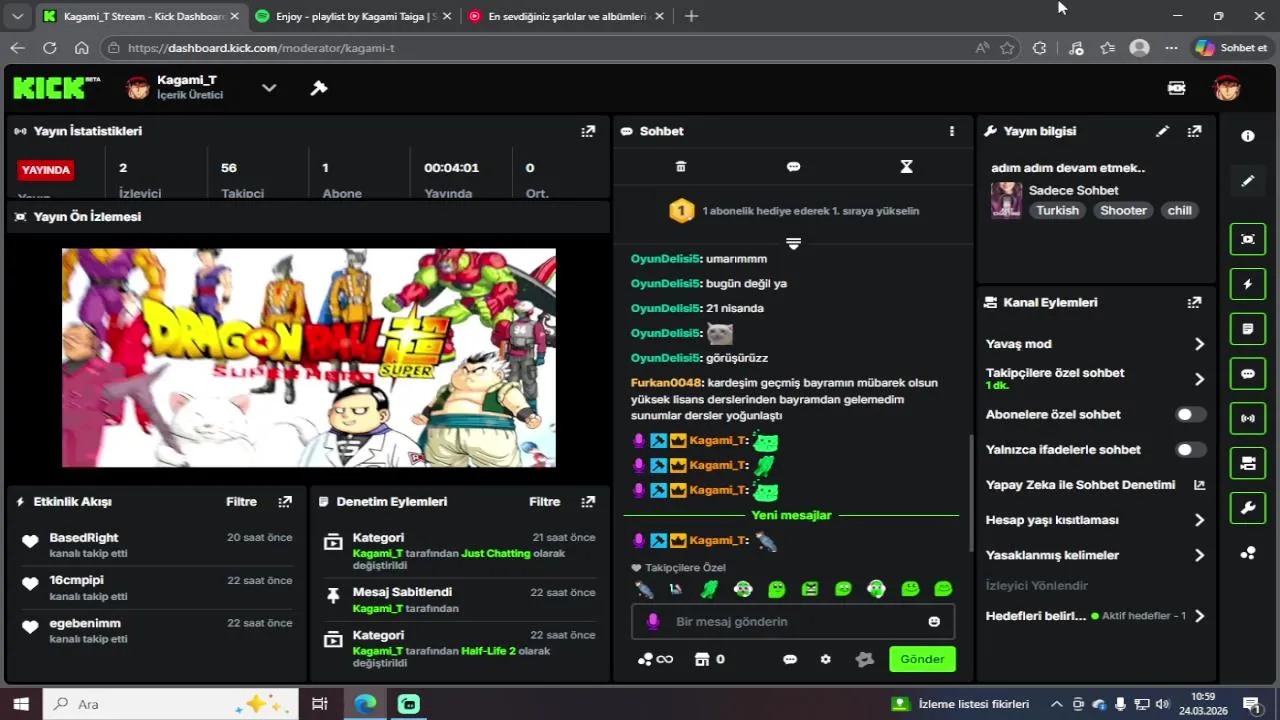Click BasedRight in activity feed
Image resolution: width=1280 pixels, height=720 pixels.
(x=84, y=538)
